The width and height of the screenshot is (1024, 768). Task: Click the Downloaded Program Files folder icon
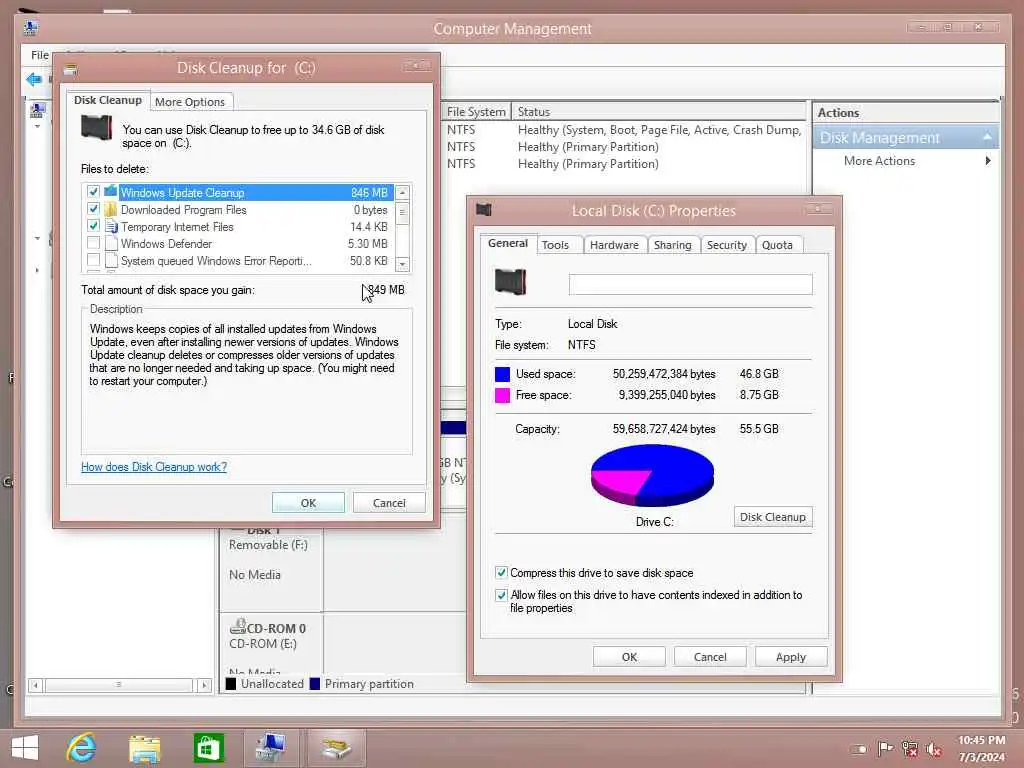coord(110,209)
